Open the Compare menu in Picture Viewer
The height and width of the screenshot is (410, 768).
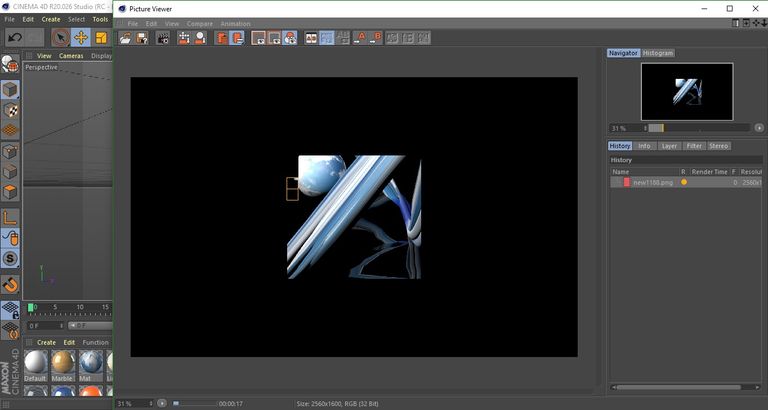tap(200, 24)
